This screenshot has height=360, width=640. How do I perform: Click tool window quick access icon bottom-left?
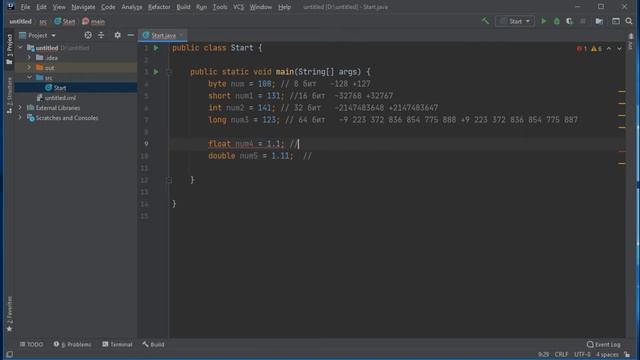point(9,355)
